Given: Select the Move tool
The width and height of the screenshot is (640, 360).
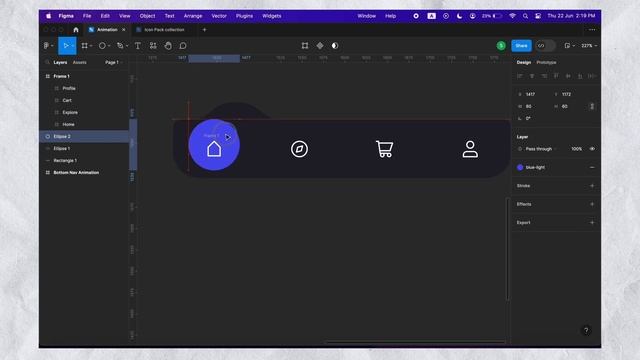Looking at the screenshot, I should [65, 46].
